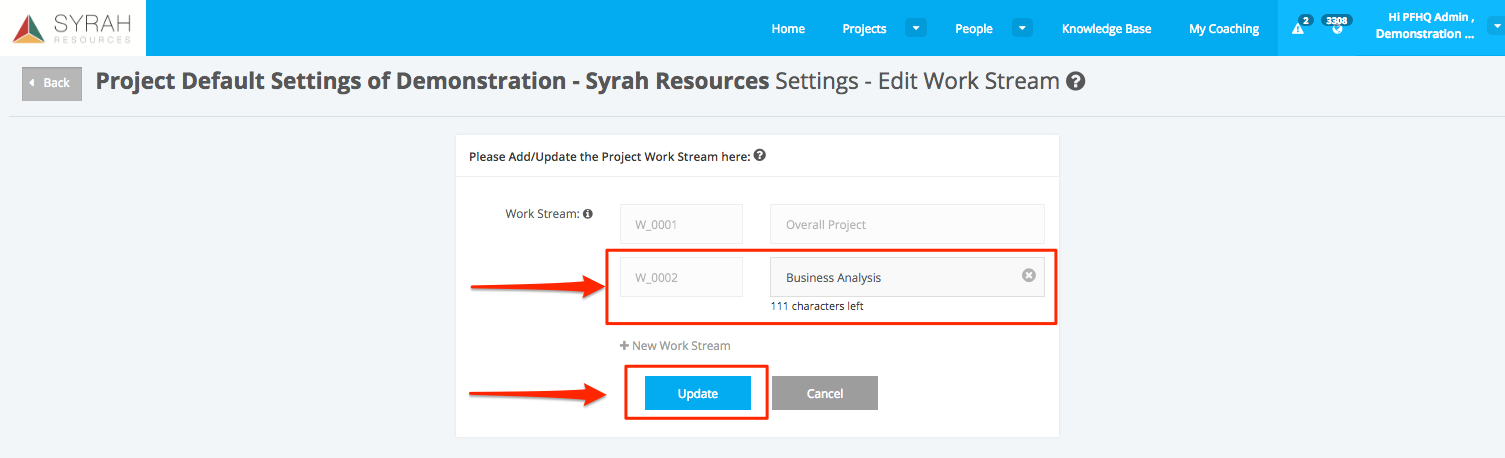Screen dimensions: 1505x458
Task: Click the Overall Project name field
Action: pos(907,224)
